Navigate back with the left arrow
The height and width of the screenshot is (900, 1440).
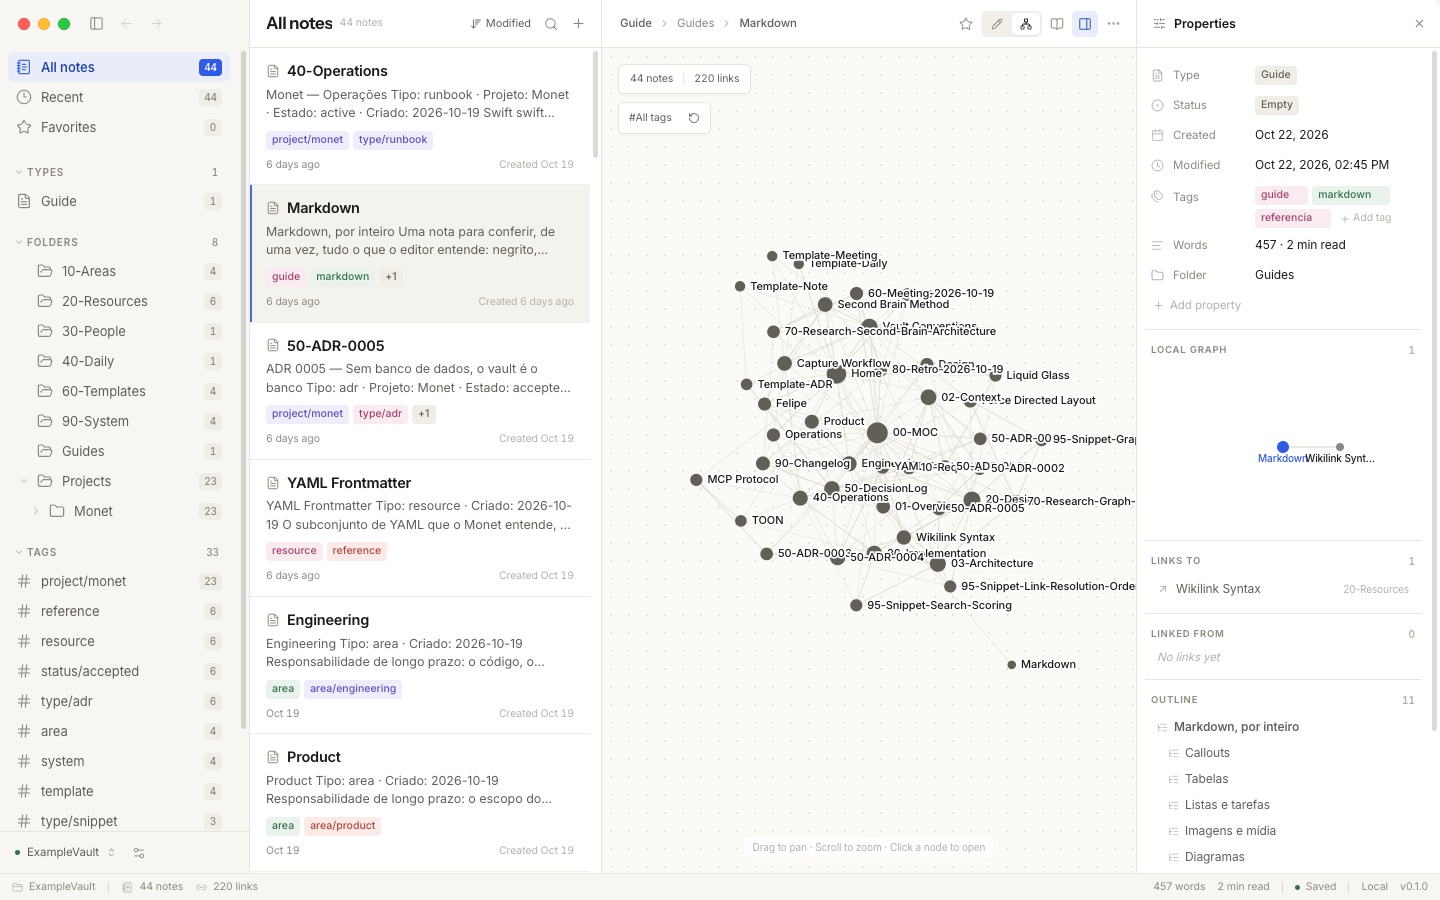[127, 23]
